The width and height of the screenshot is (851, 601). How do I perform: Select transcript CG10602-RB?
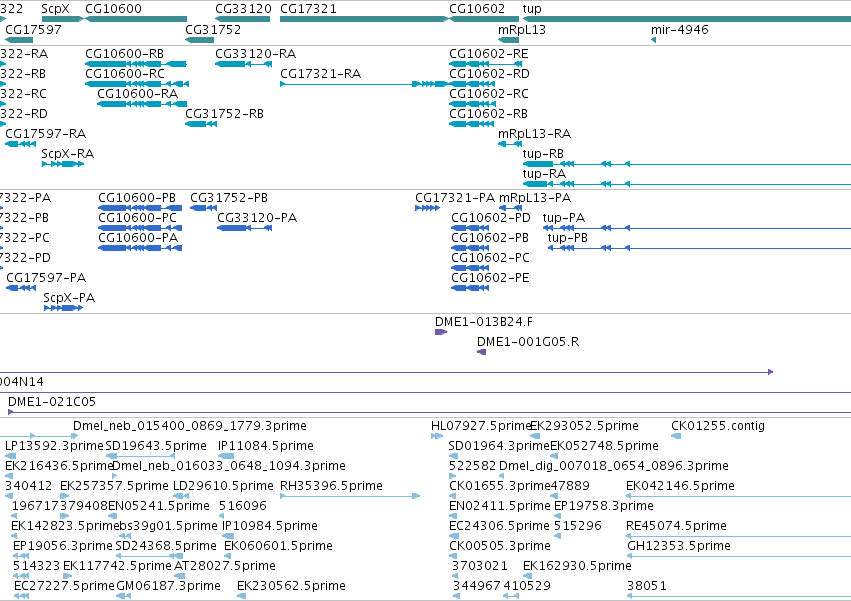[x=488, y=114]
